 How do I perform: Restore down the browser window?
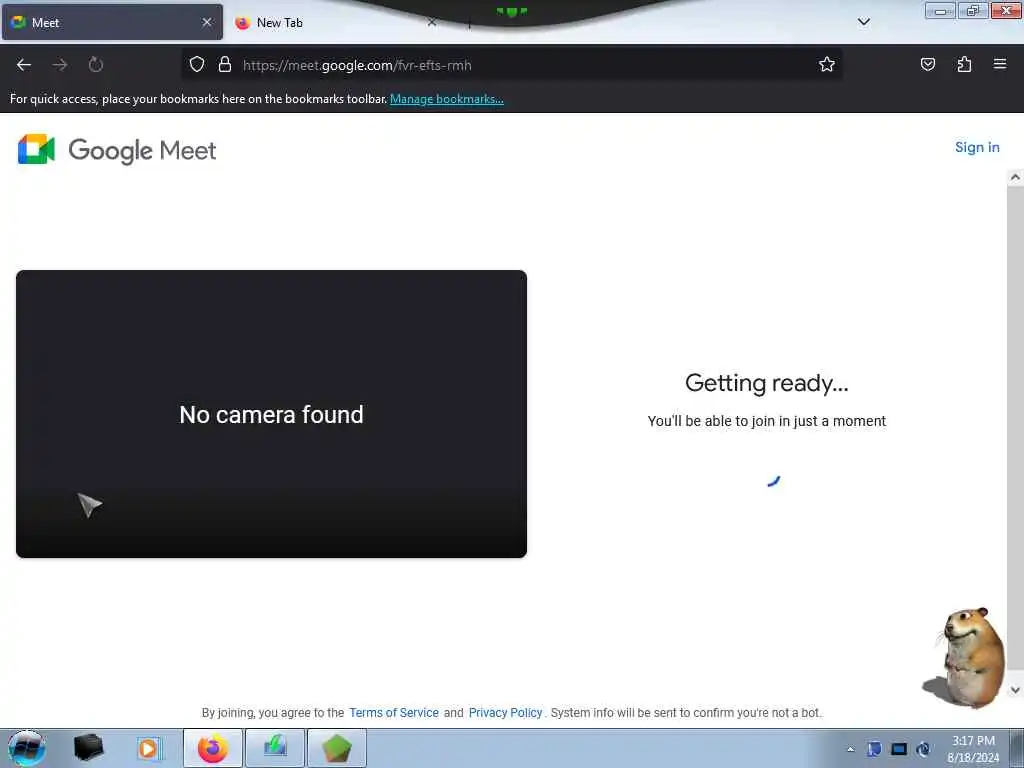click(x=972, y=10)
